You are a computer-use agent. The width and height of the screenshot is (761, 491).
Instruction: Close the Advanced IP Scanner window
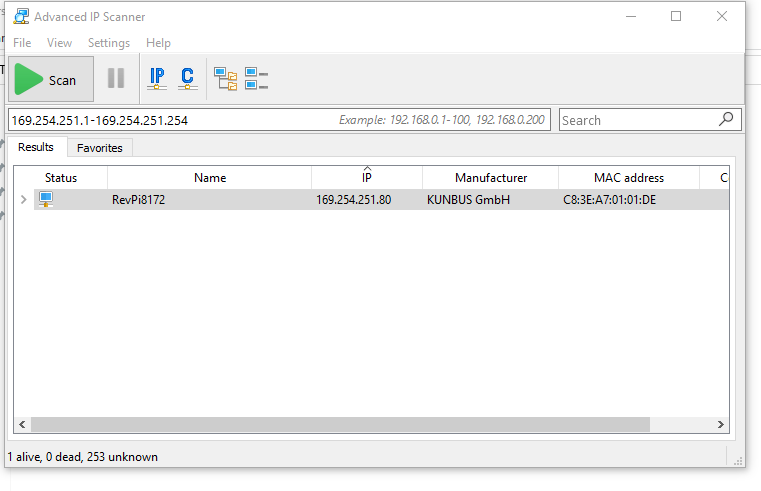(x=722, y=16)
